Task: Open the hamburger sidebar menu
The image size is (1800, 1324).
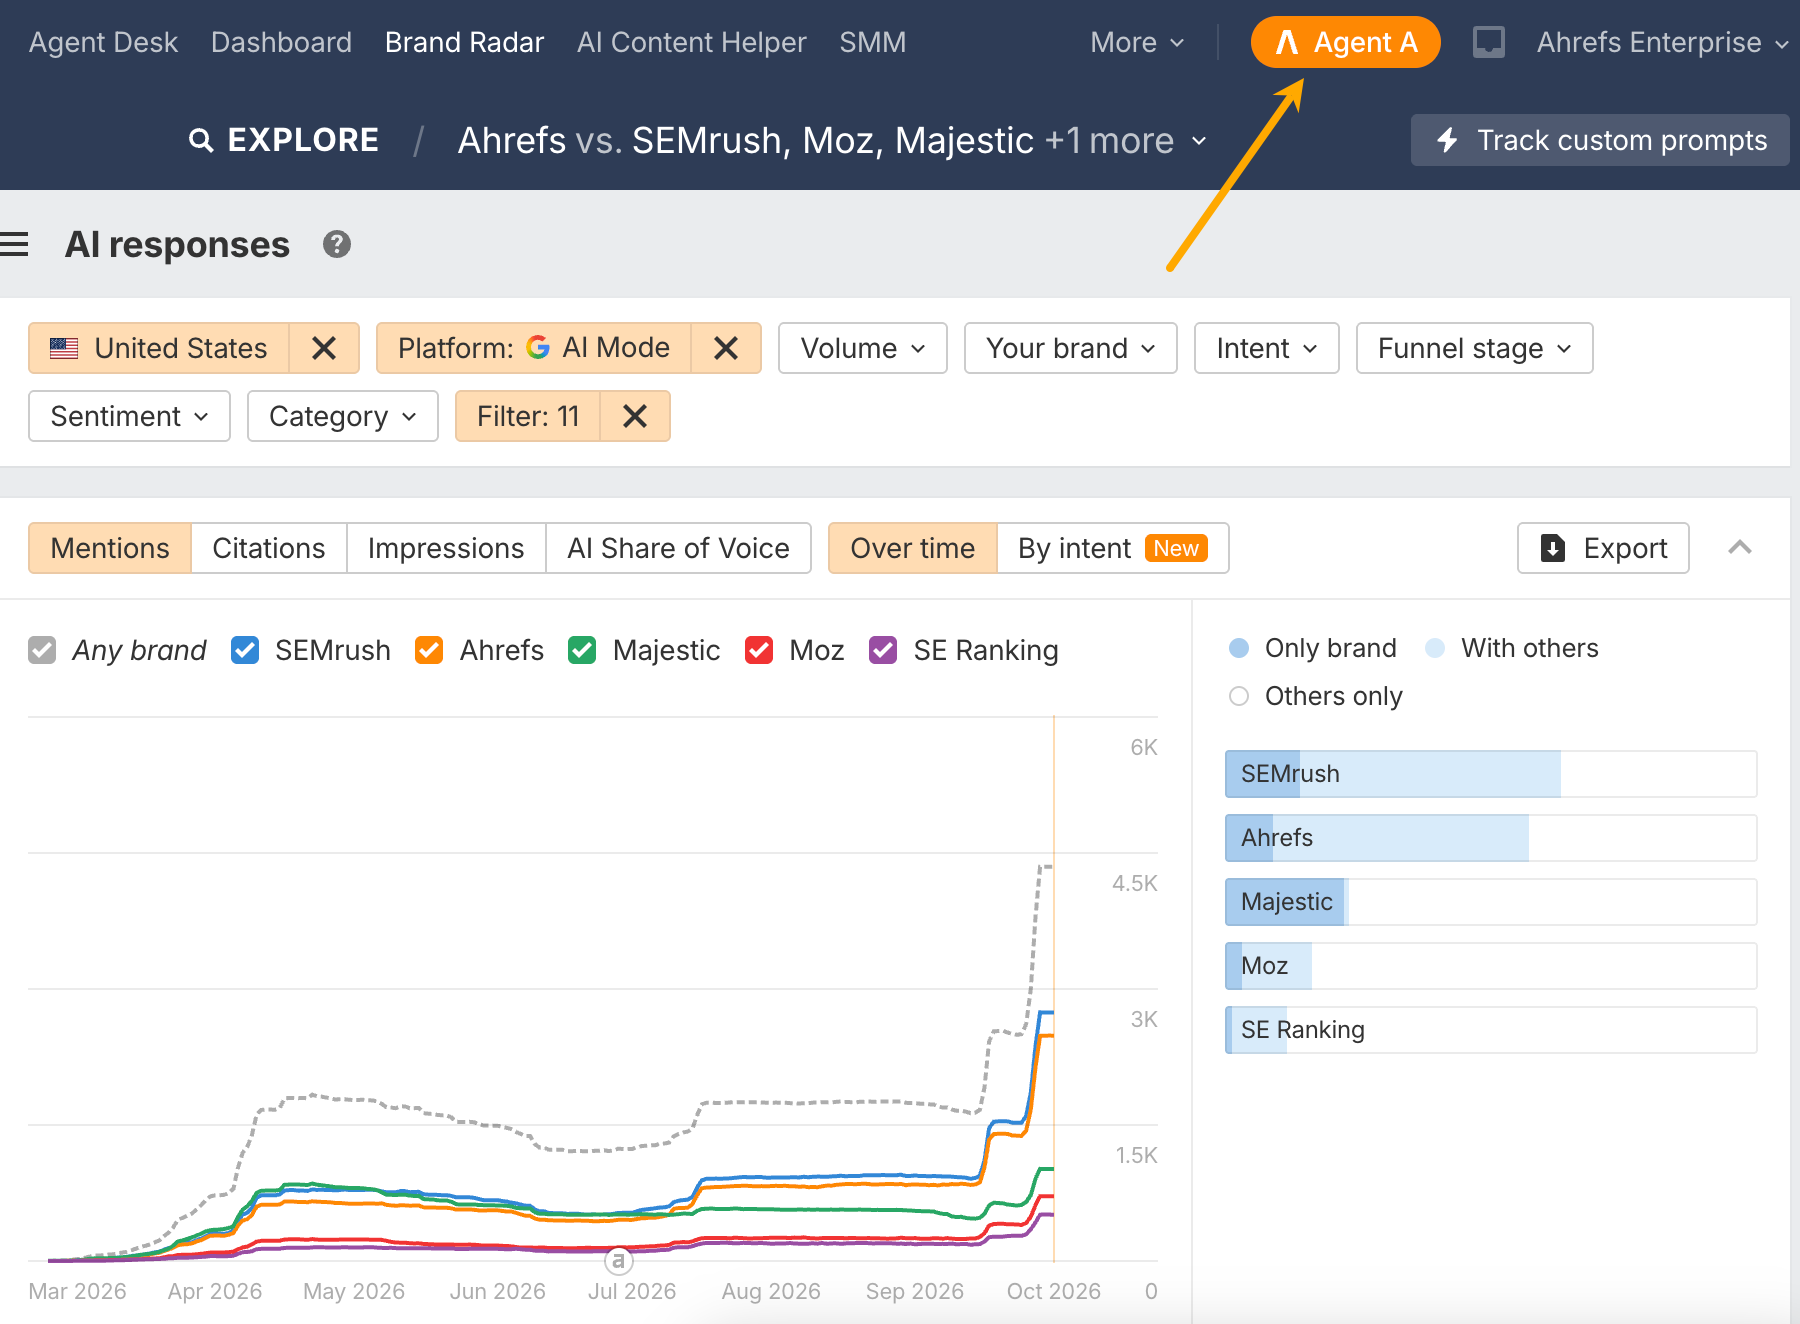Action: pos(14,245)
